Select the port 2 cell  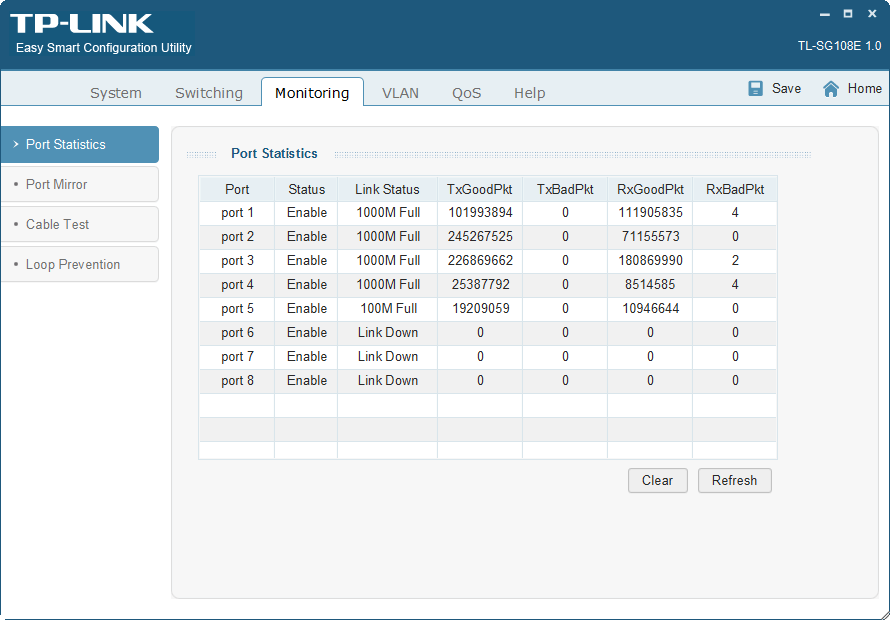(237, 237)
